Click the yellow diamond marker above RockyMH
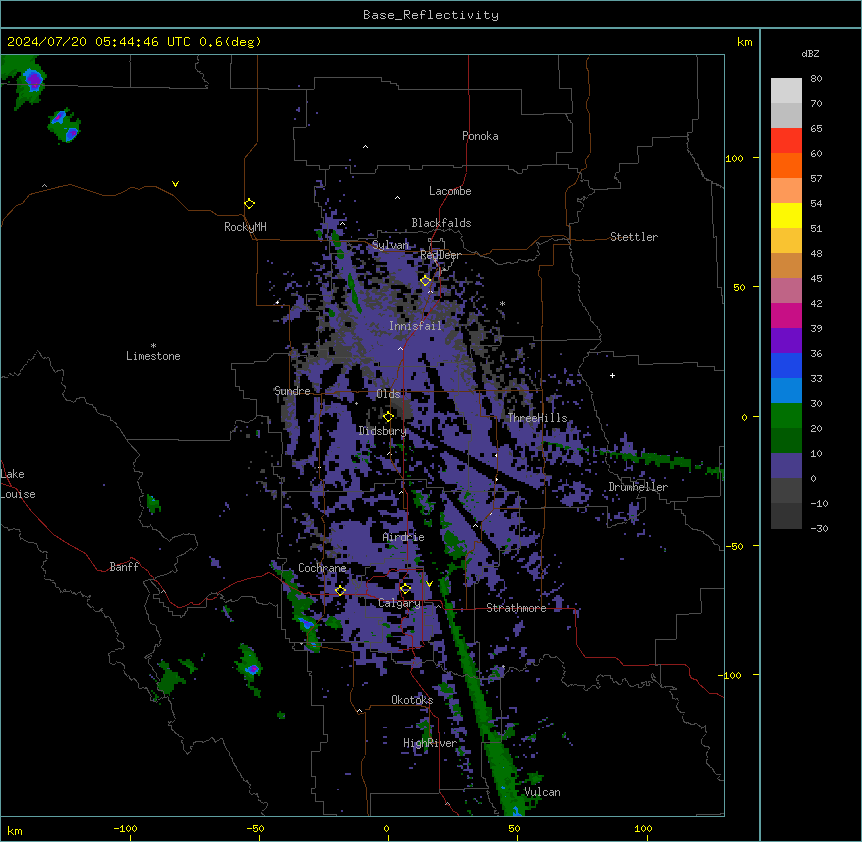Viewport: 862px width, 842px height. [249, 203]
